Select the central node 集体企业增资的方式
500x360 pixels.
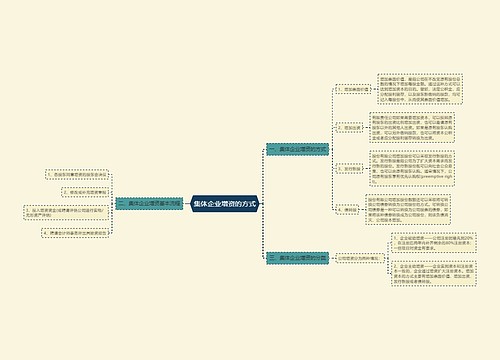[225, 204]
